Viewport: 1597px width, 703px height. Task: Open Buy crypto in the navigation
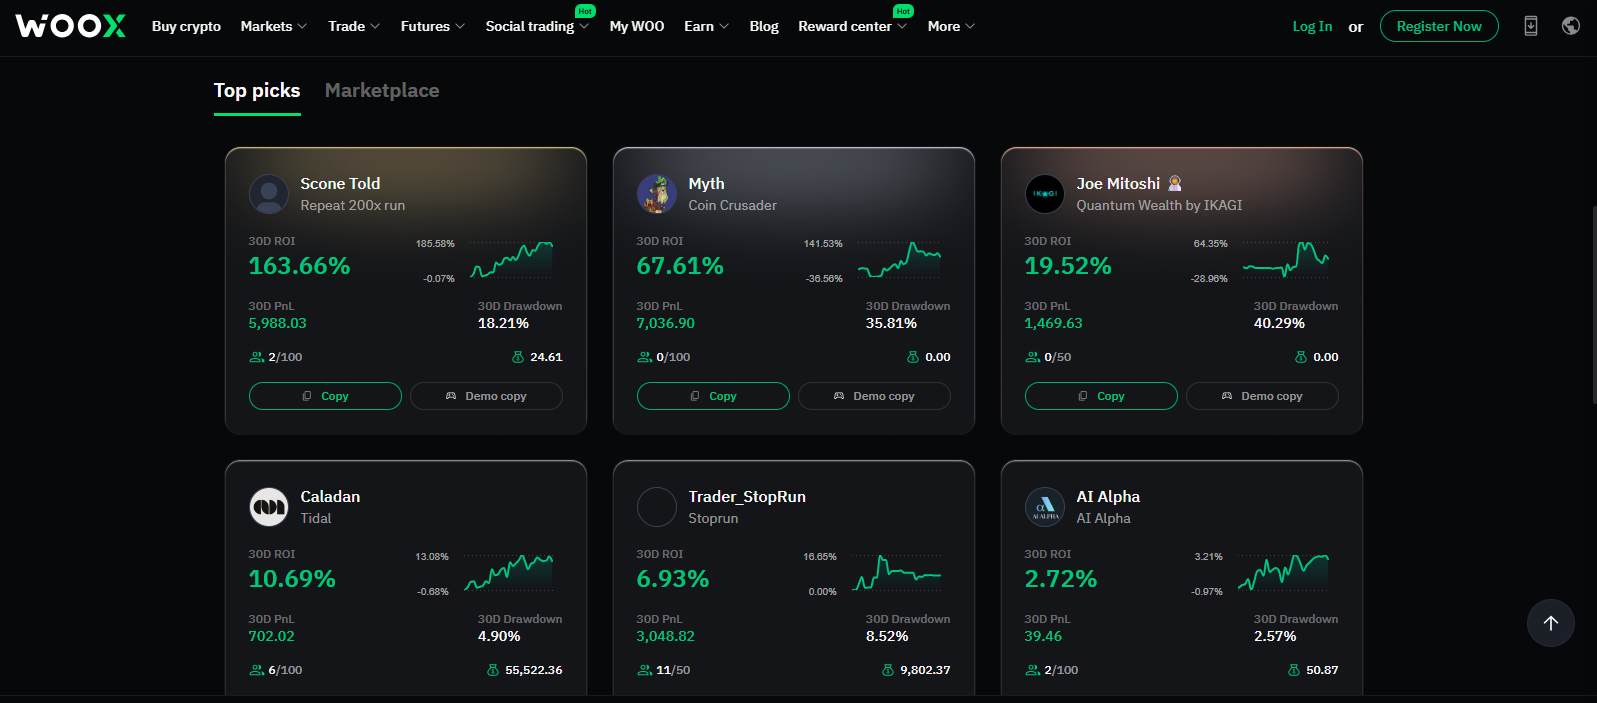point(186,26)
